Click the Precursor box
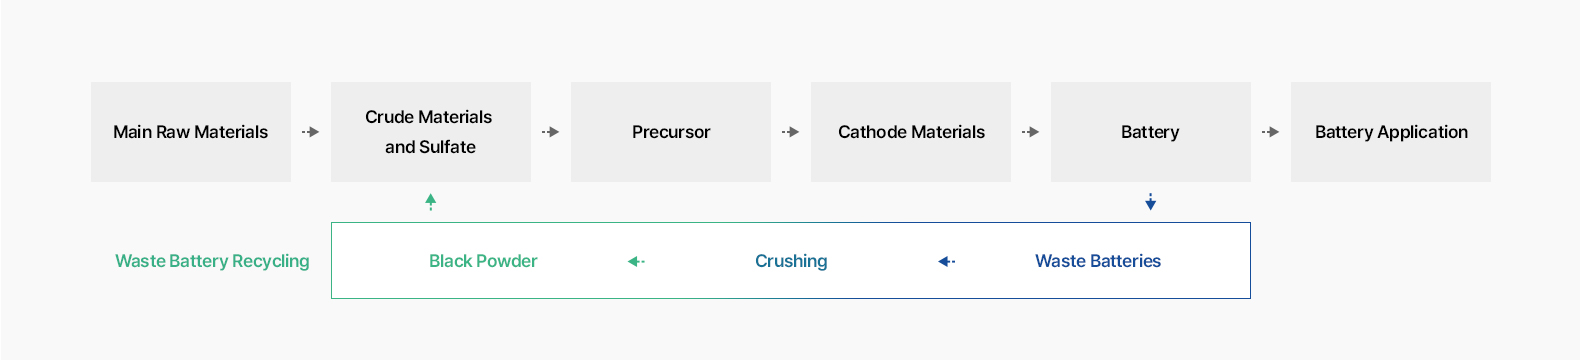Image resolution: width=1580 pixels, height=360 pixels. point(671,132)
